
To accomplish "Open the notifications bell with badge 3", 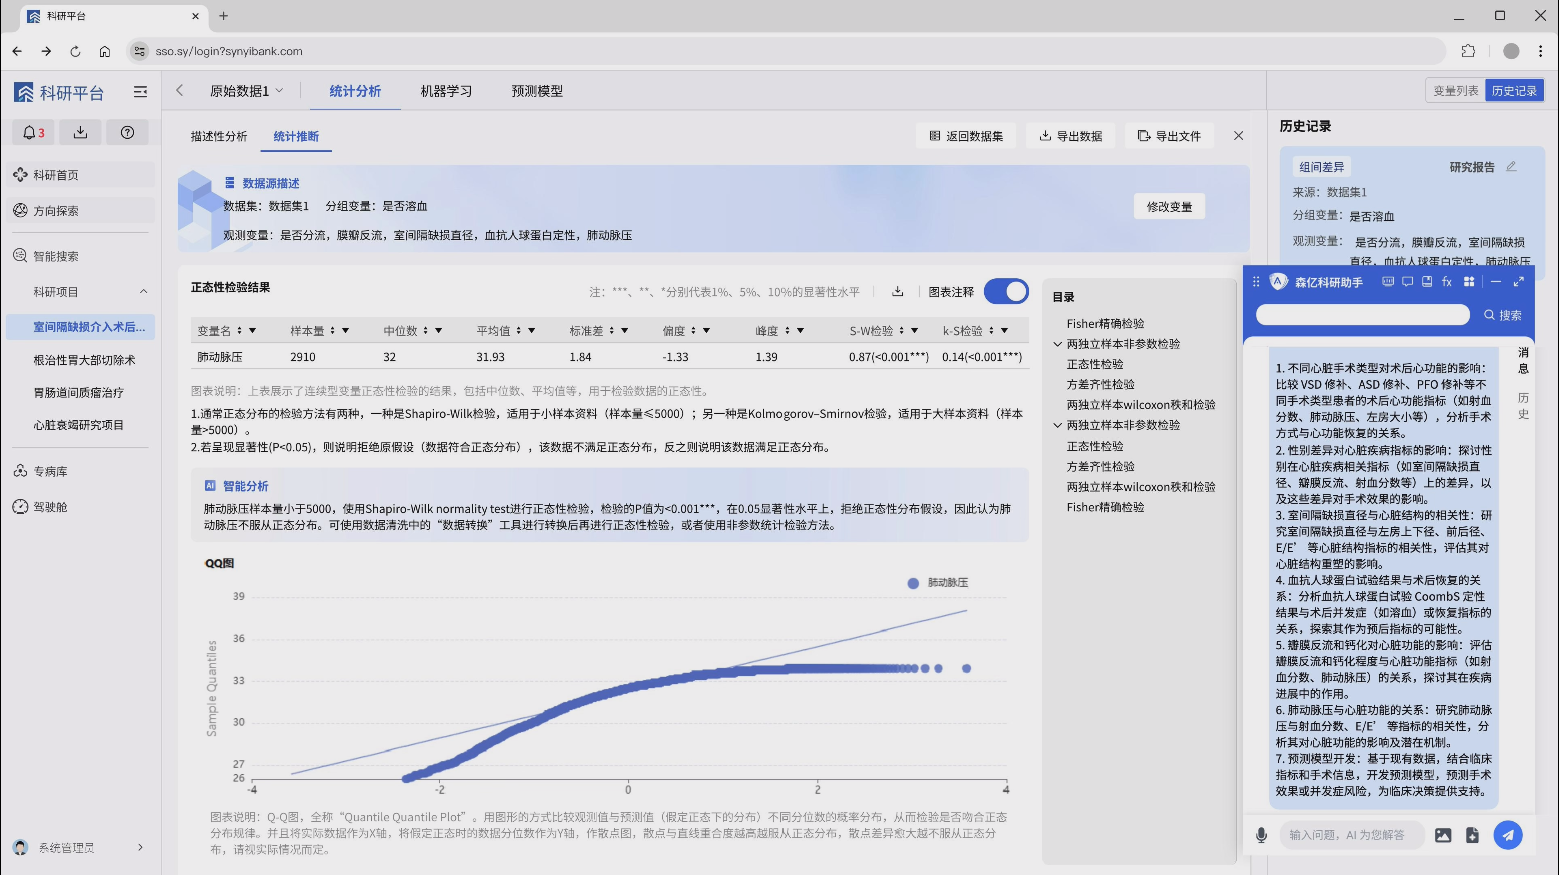I will [x=34, y=132].
